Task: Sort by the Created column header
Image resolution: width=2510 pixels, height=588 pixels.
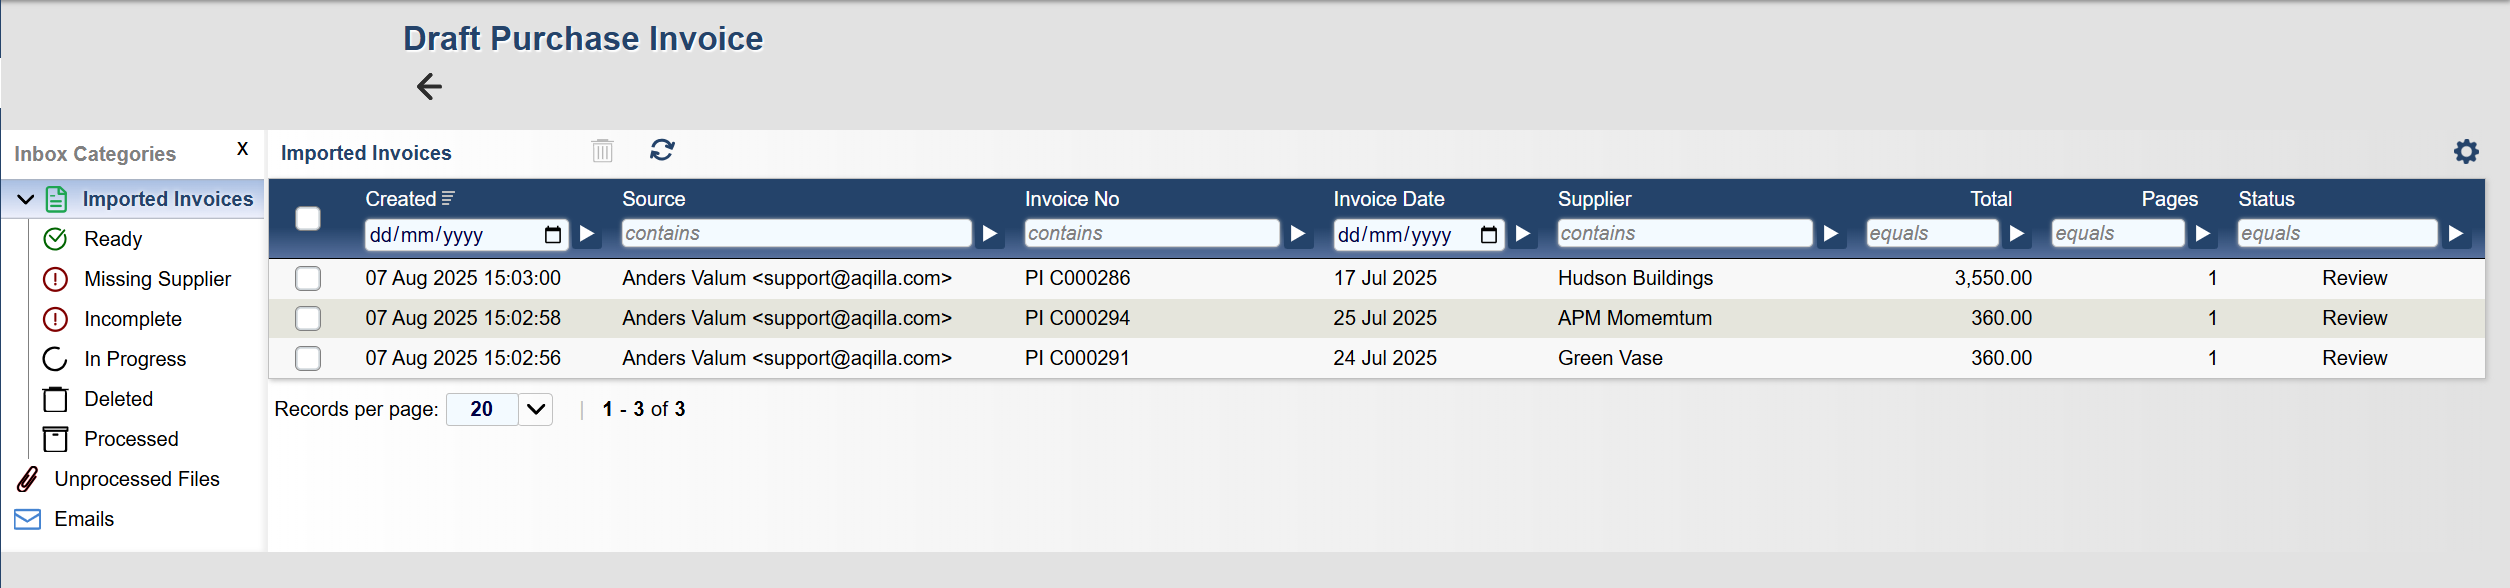Action: pos(401,199)
